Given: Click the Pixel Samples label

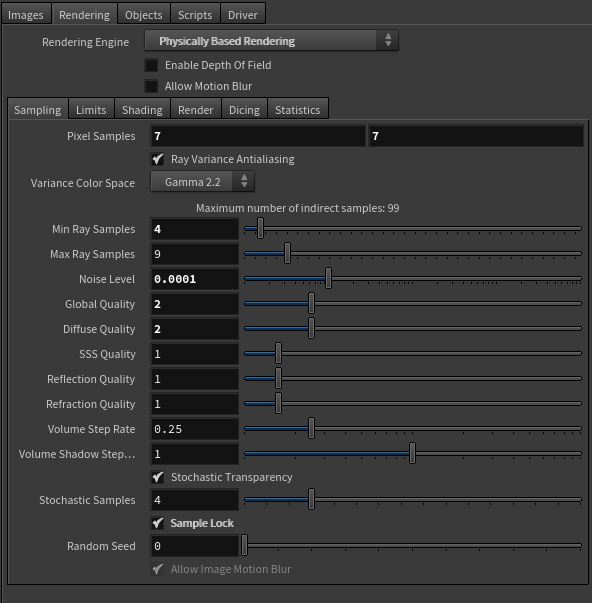Looking at the screenshot, I should (x=101, y=136).
